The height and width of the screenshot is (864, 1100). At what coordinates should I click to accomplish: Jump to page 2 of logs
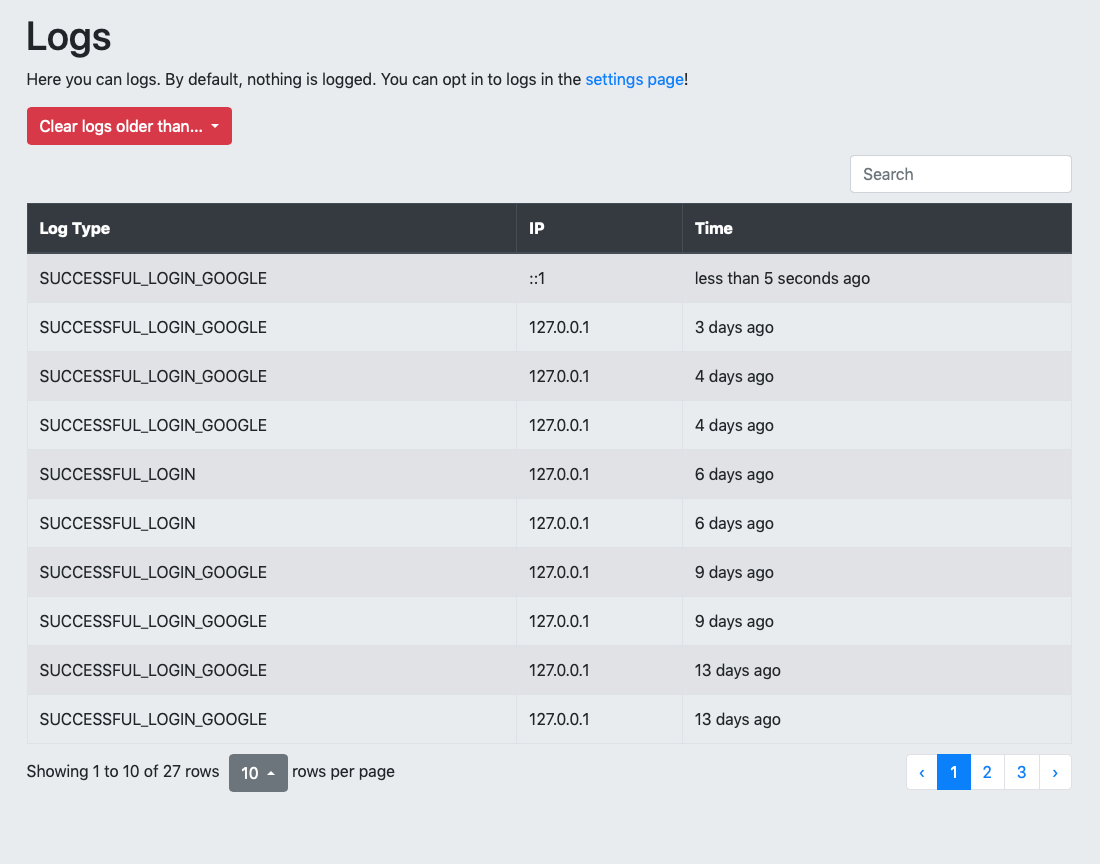tap(987, 772)
